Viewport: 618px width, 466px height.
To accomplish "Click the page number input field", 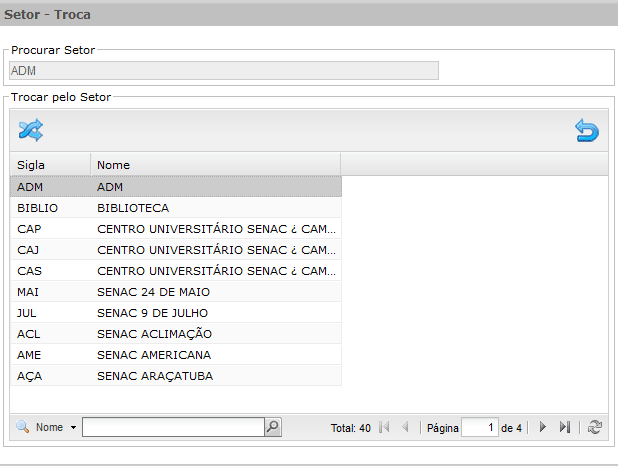I will [480, 427].
